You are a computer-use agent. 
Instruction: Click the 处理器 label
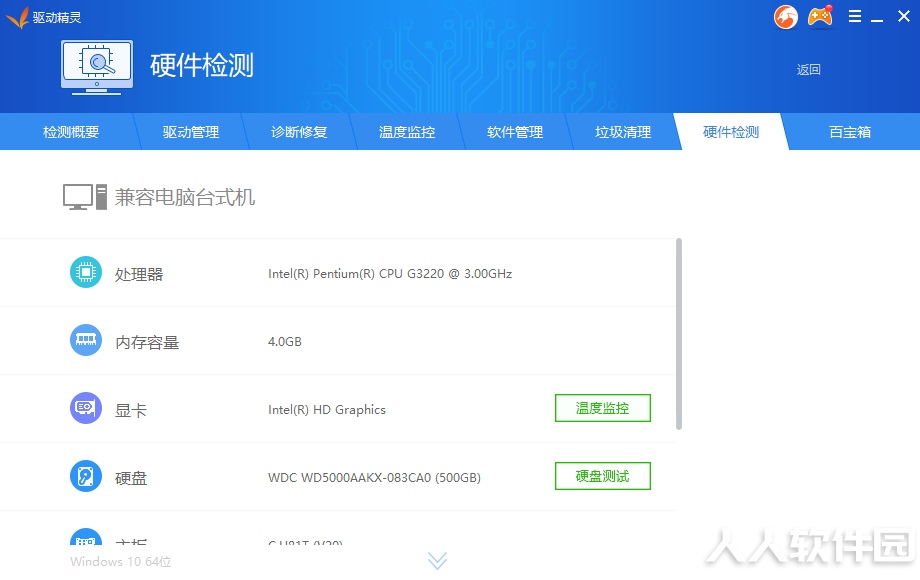[138, 274]
